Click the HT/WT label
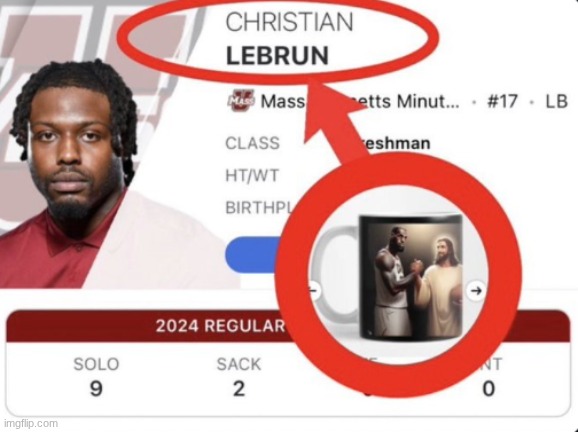This screenshot has height=432, width=578. coord(252,175)
